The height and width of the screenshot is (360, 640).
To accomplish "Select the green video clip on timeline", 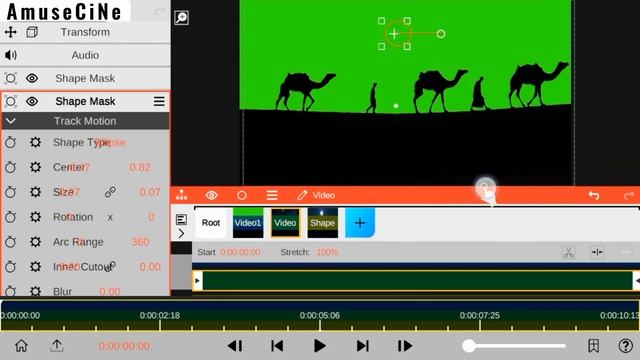I will 418,281.
